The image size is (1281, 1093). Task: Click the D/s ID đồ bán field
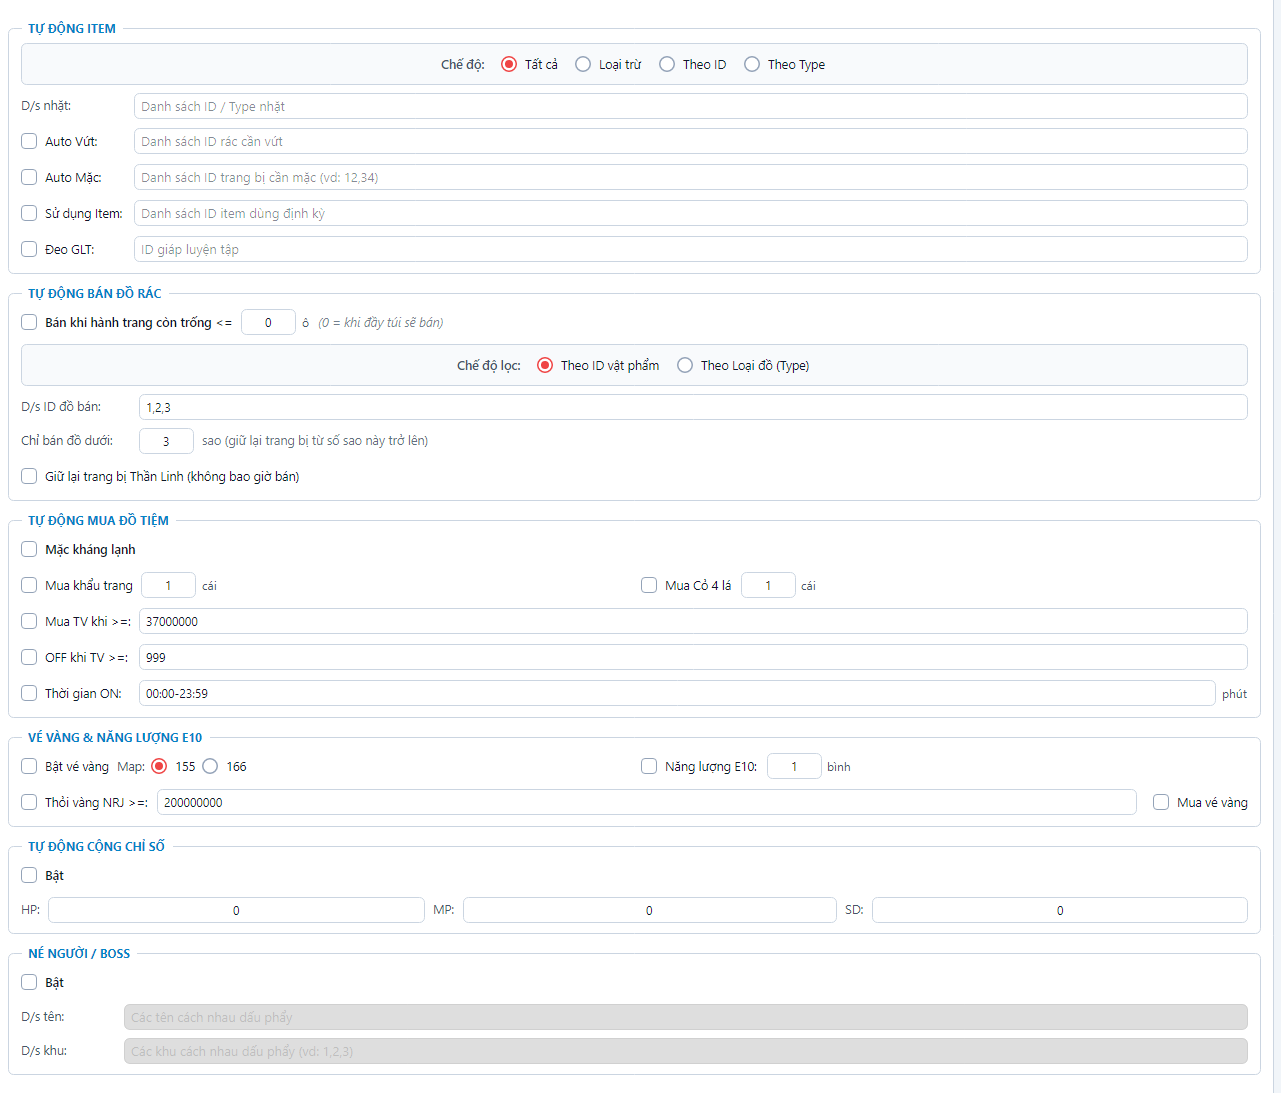pos(693,407)
